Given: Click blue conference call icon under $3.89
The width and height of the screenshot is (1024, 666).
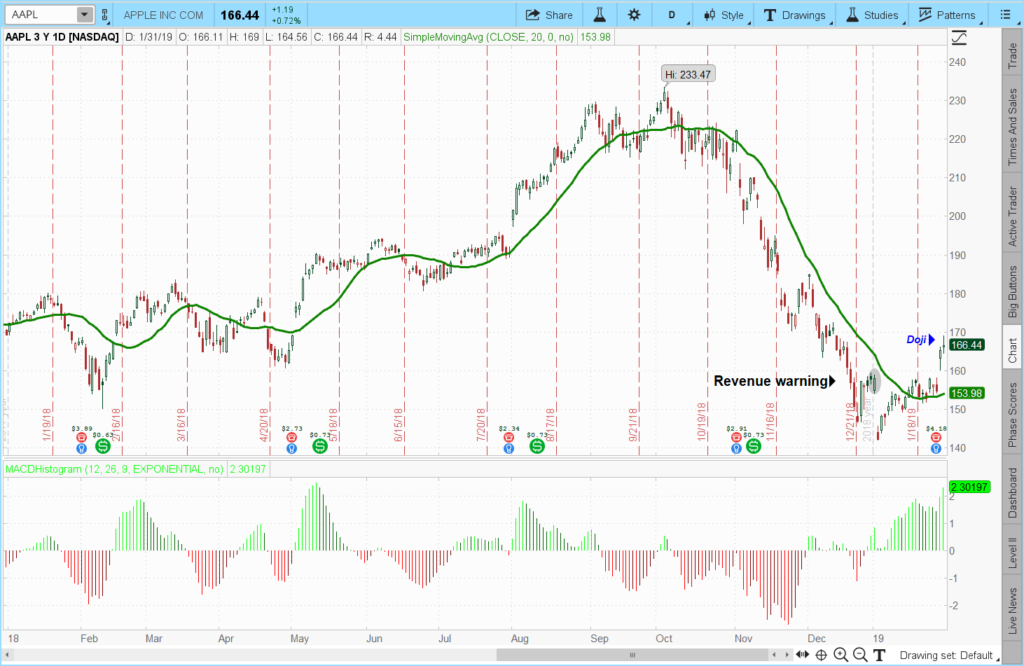Looking at the screenshot, I should click(82, 449).
